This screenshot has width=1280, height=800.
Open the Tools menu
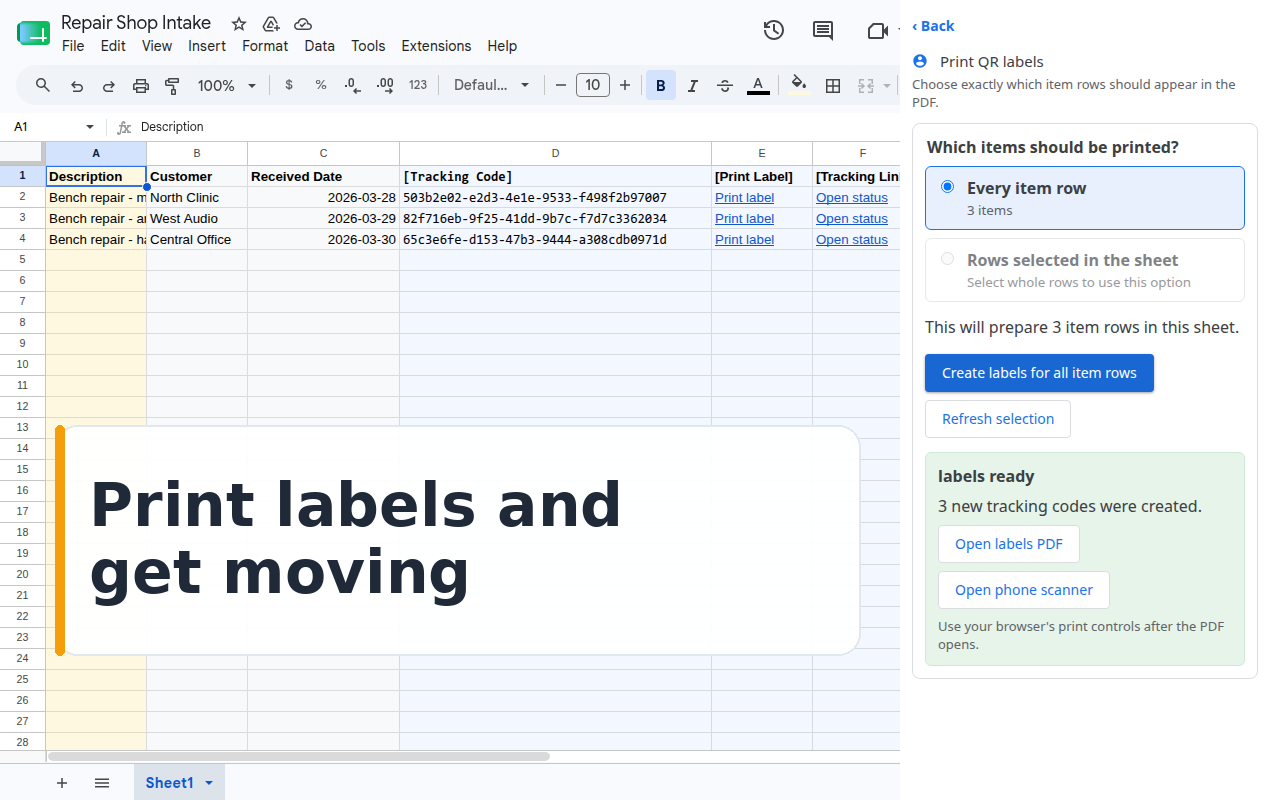tap(368, 46)
